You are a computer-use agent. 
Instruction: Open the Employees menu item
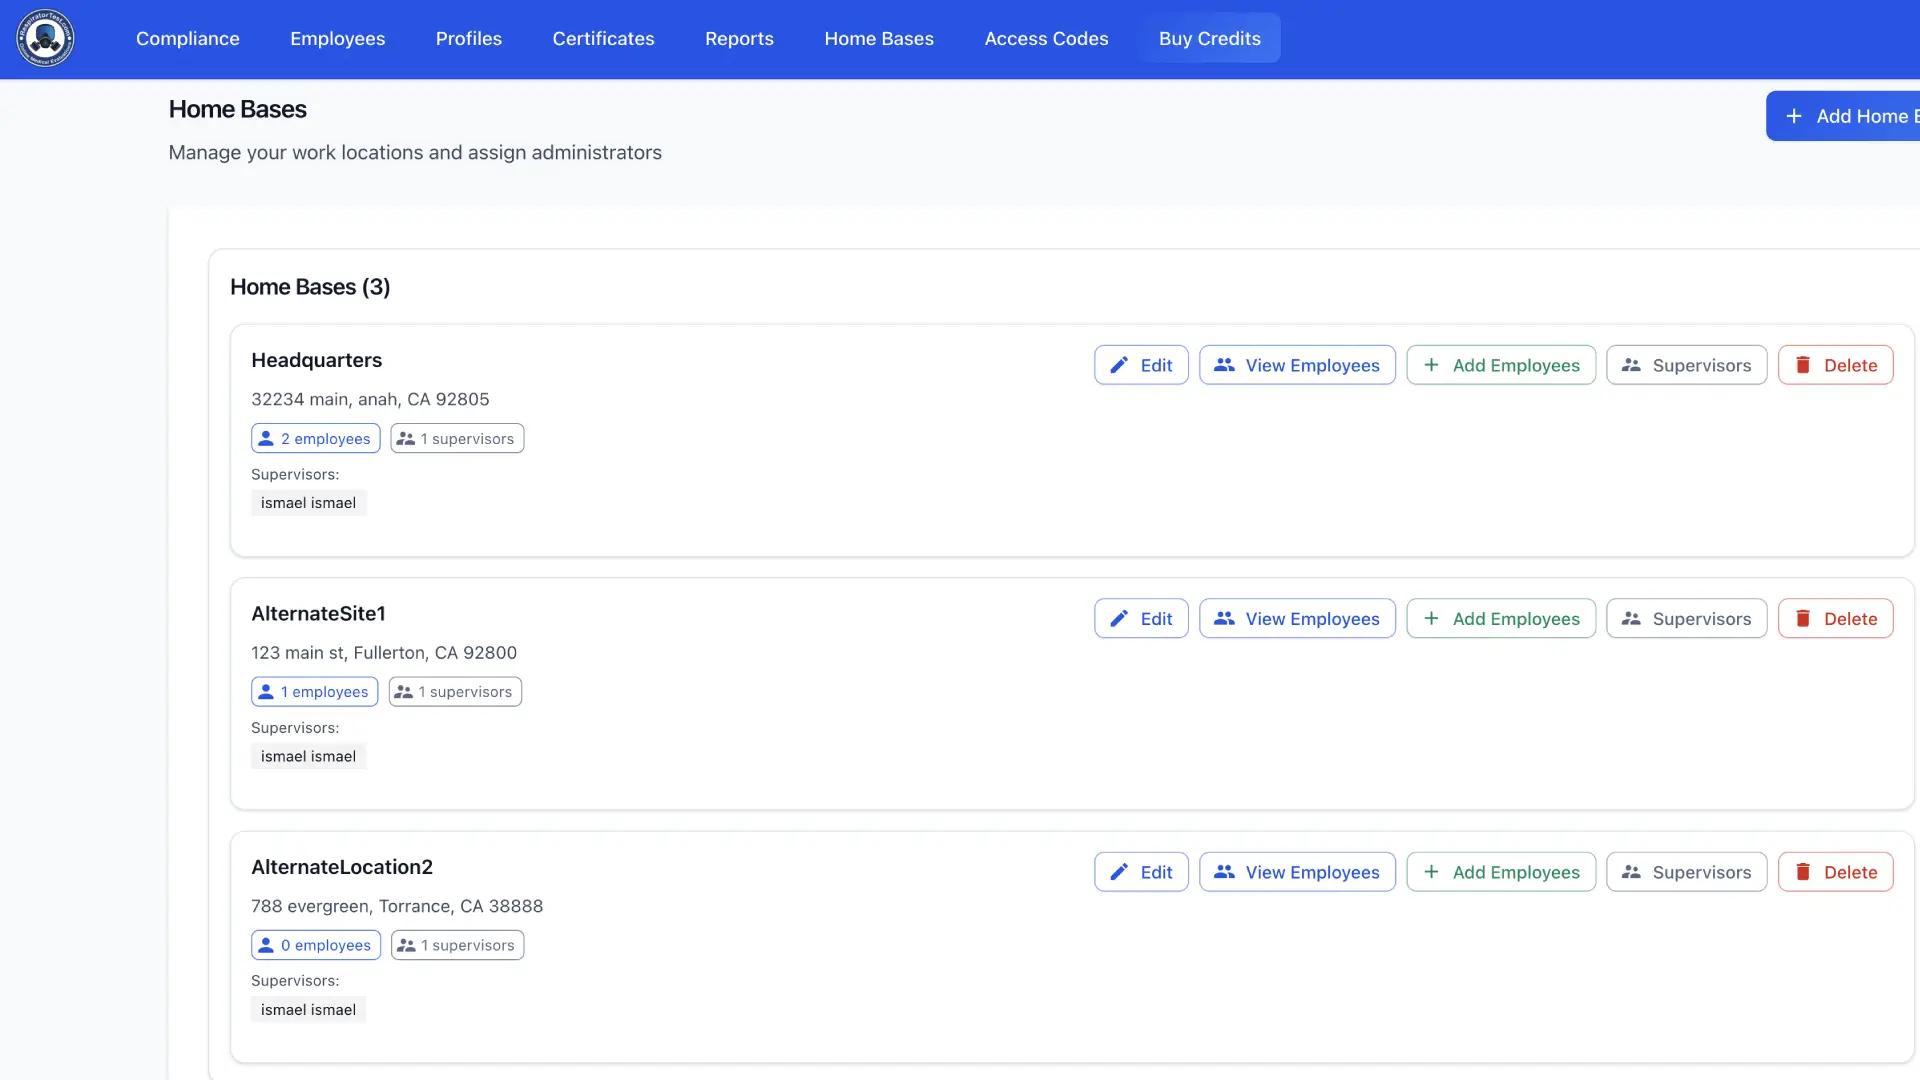click(x=337, y=38)
